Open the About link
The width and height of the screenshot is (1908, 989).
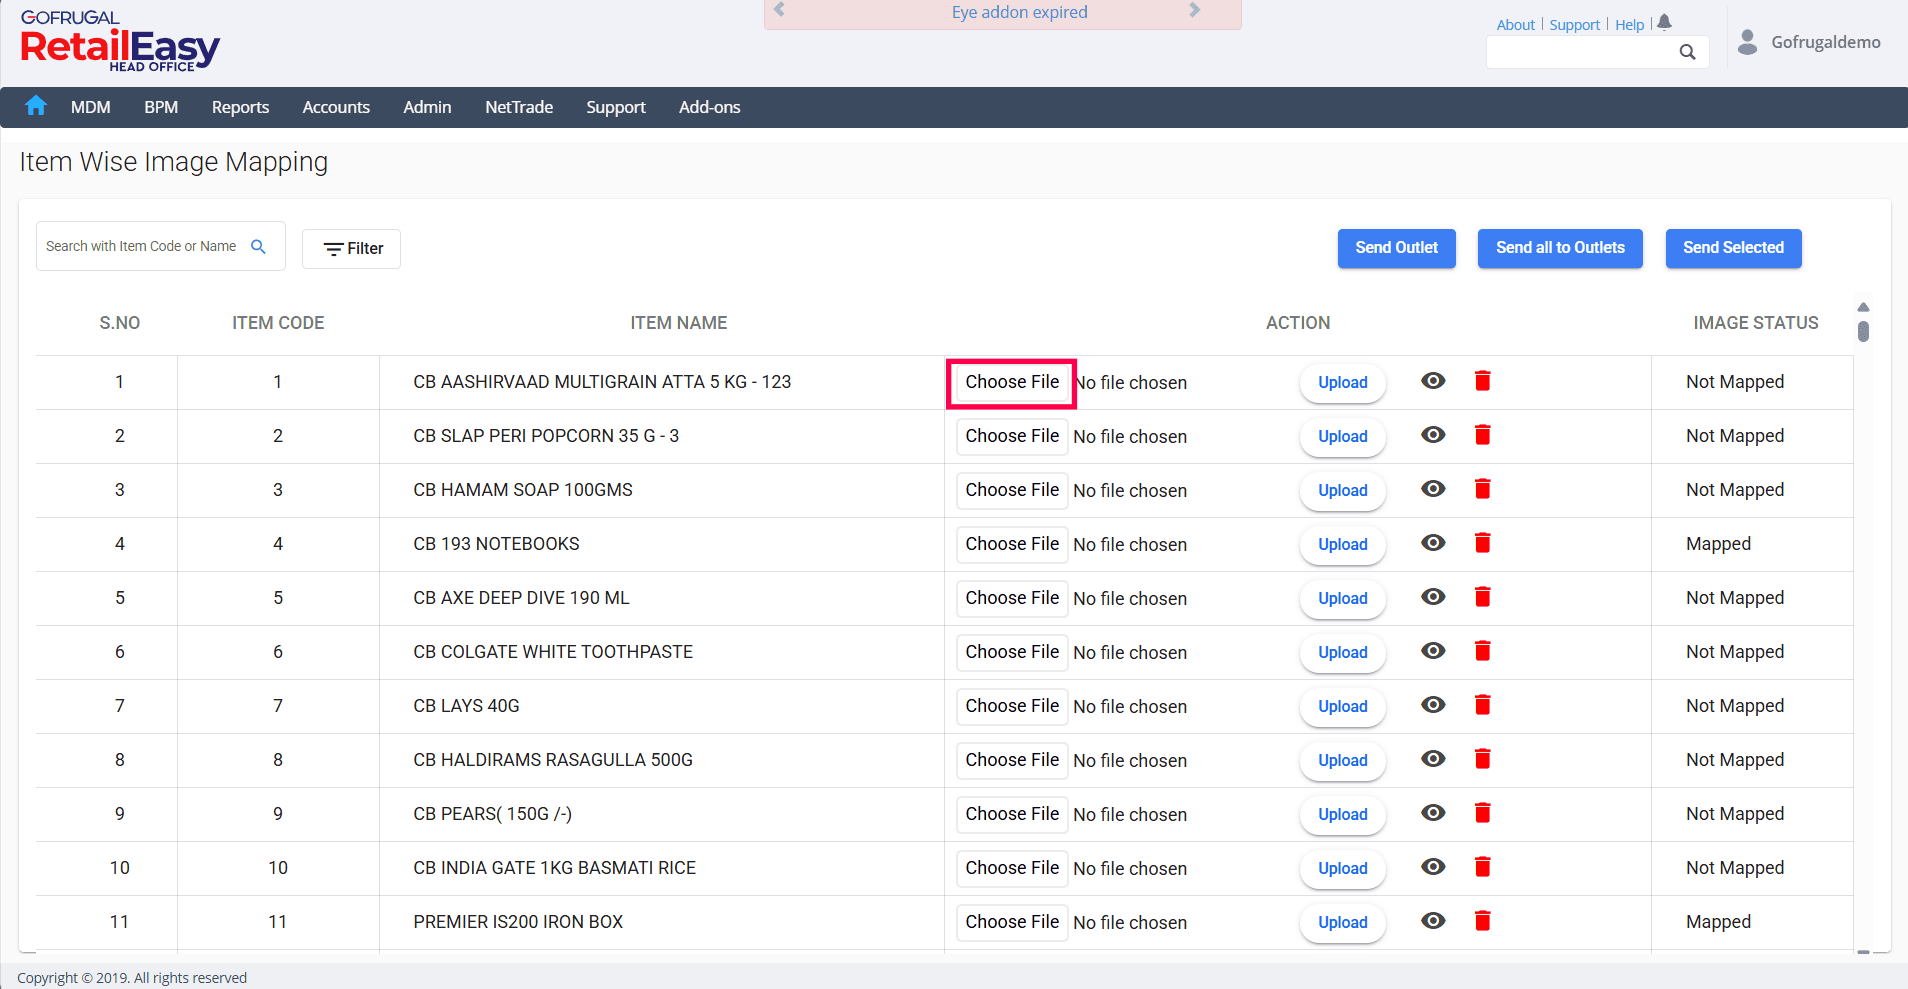(1516, 25)
